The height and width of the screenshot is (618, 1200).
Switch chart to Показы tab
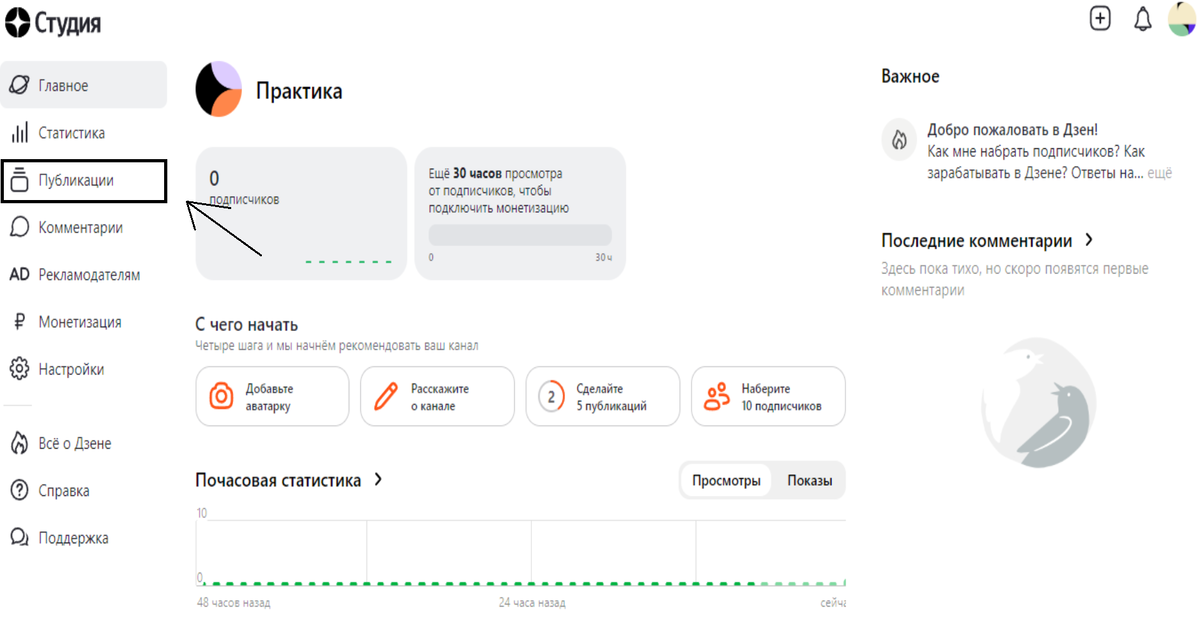pyautogui.click(x=809, y=481)
